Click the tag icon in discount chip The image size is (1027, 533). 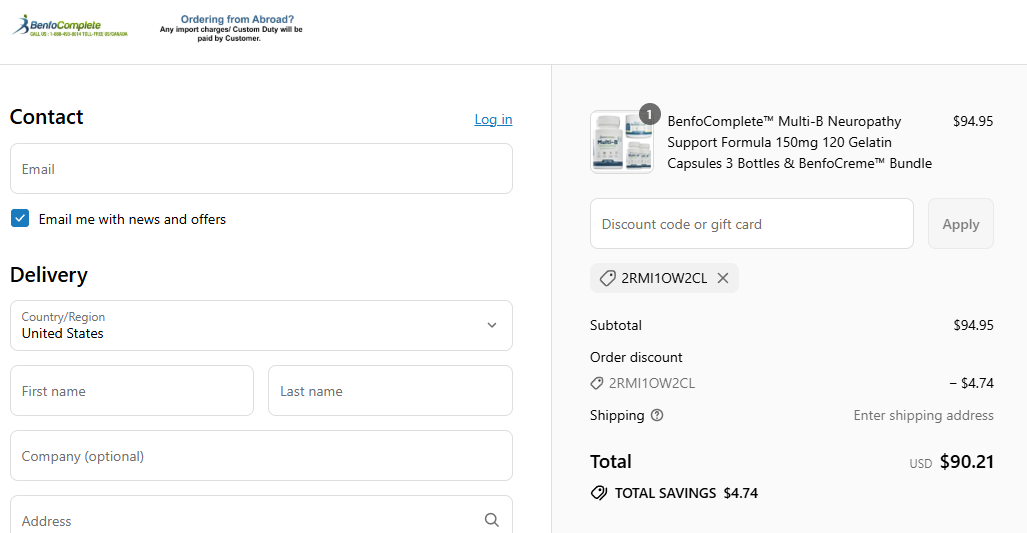point(607,278)
